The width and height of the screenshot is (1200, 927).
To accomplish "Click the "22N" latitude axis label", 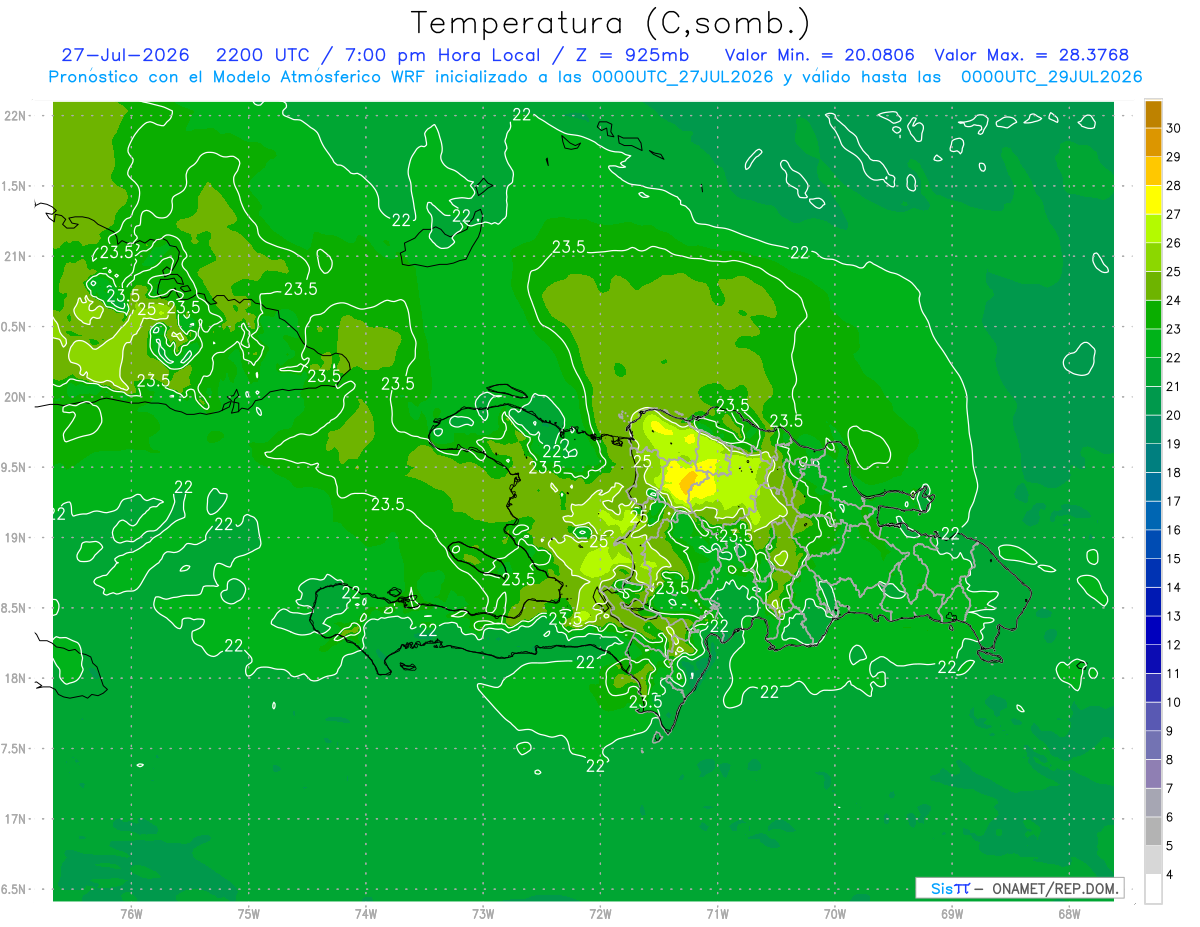I will pyautogui.click(x=15, y=116).
